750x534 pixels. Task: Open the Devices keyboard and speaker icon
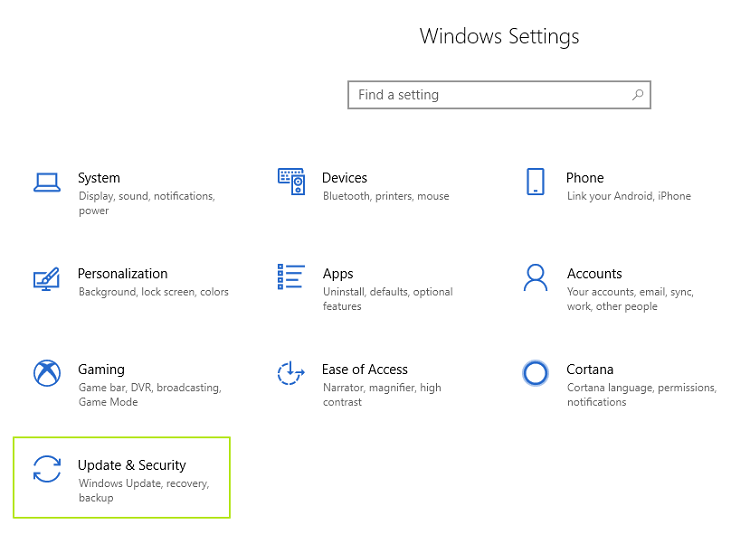tap(291, 181)
